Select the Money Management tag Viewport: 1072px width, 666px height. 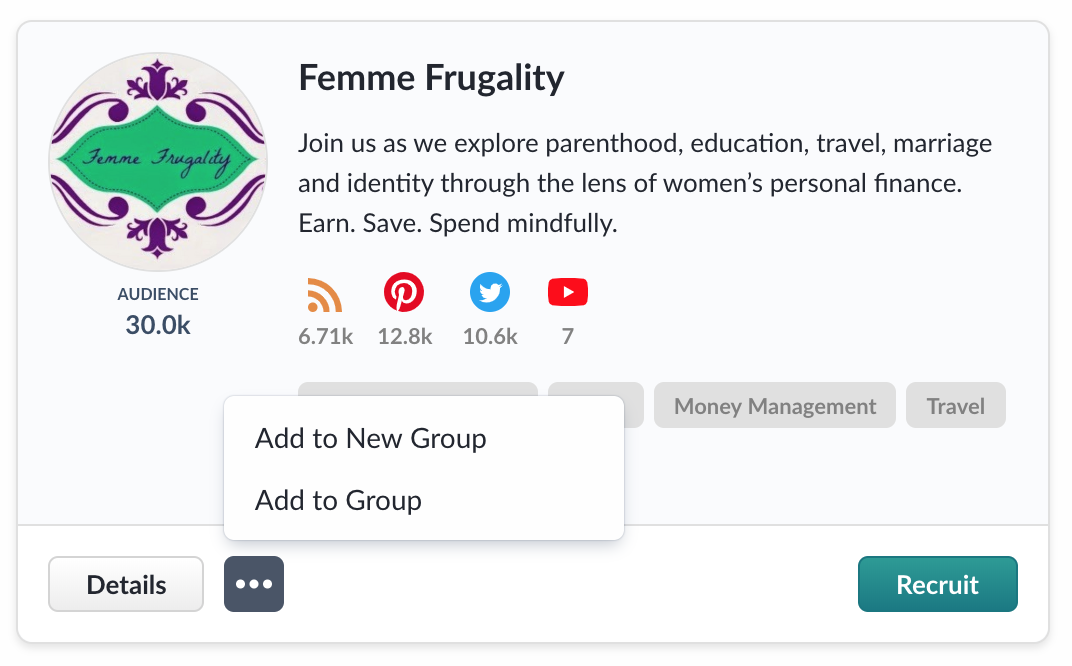point(775,405)
